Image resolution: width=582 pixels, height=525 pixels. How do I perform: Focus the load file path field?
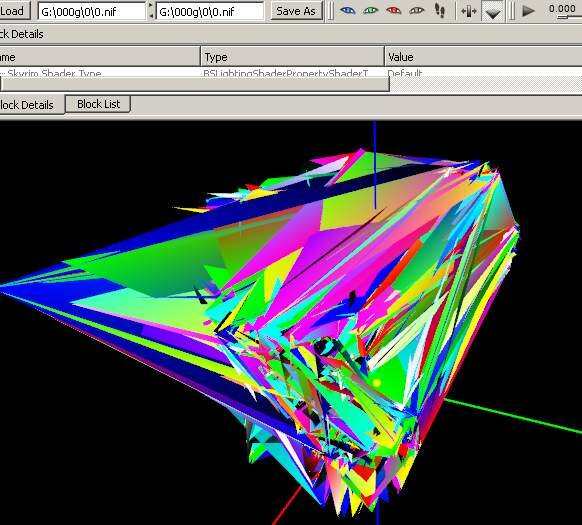tap(92, 12)
